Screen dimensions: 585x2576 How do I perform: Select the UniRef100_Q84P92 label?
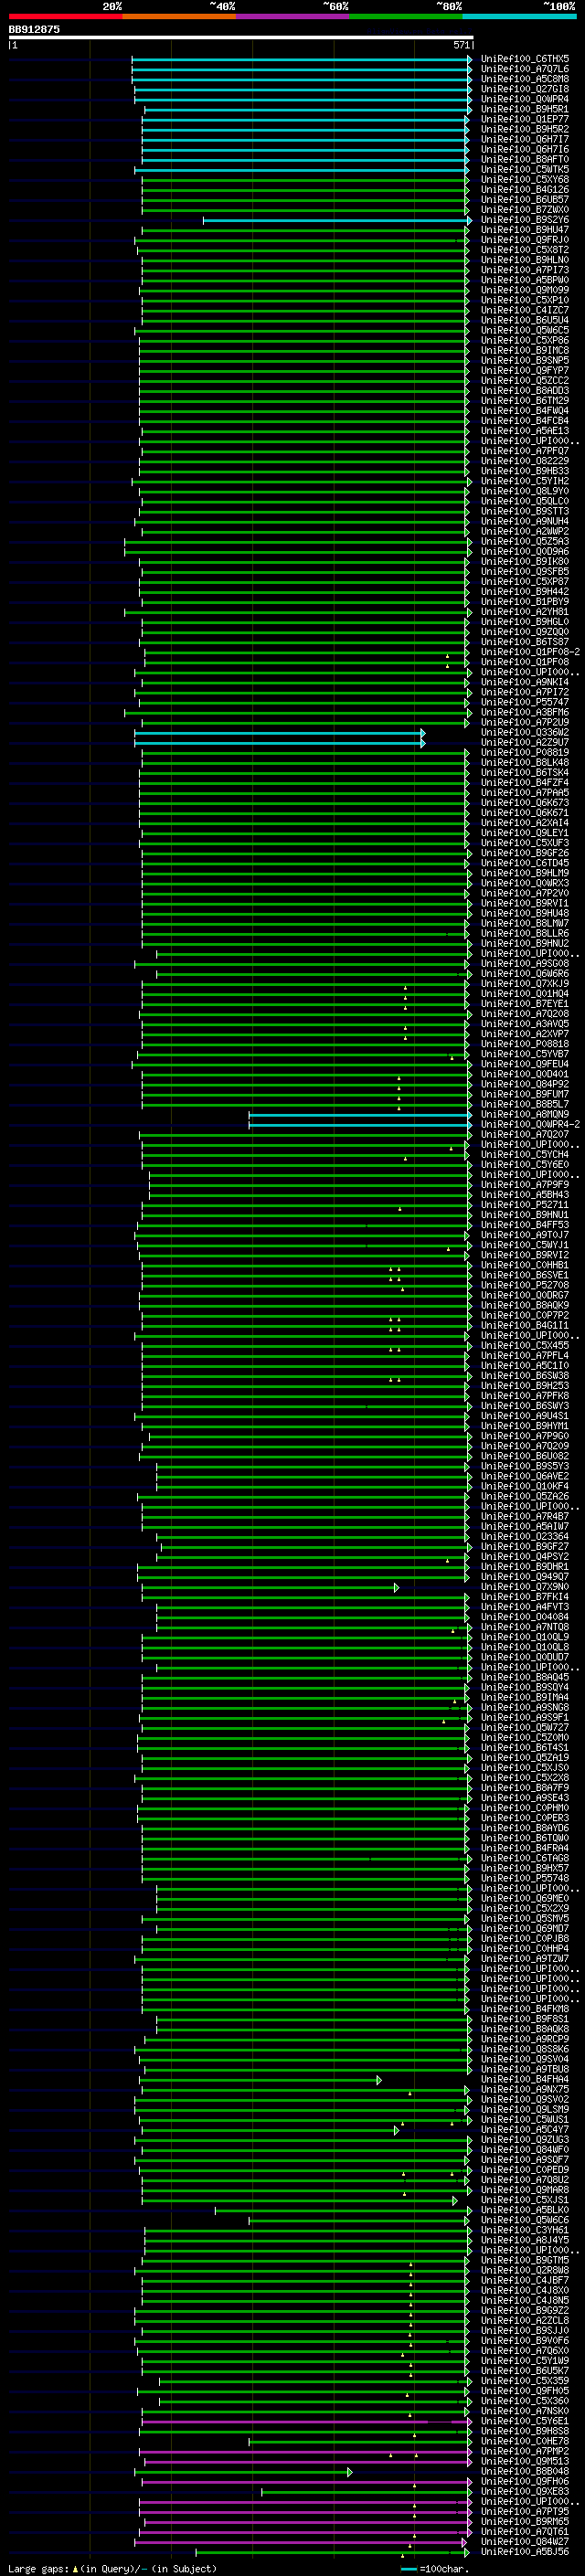point(525,1085)
